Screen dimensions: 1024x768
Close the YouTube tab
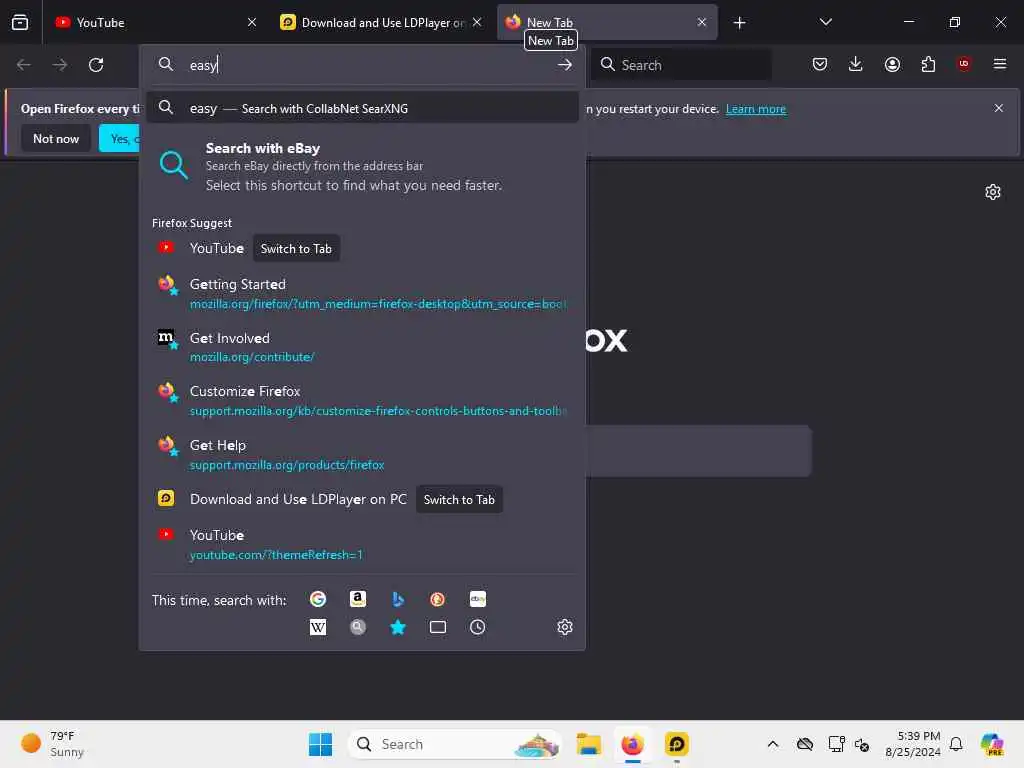tap(252, 22)
